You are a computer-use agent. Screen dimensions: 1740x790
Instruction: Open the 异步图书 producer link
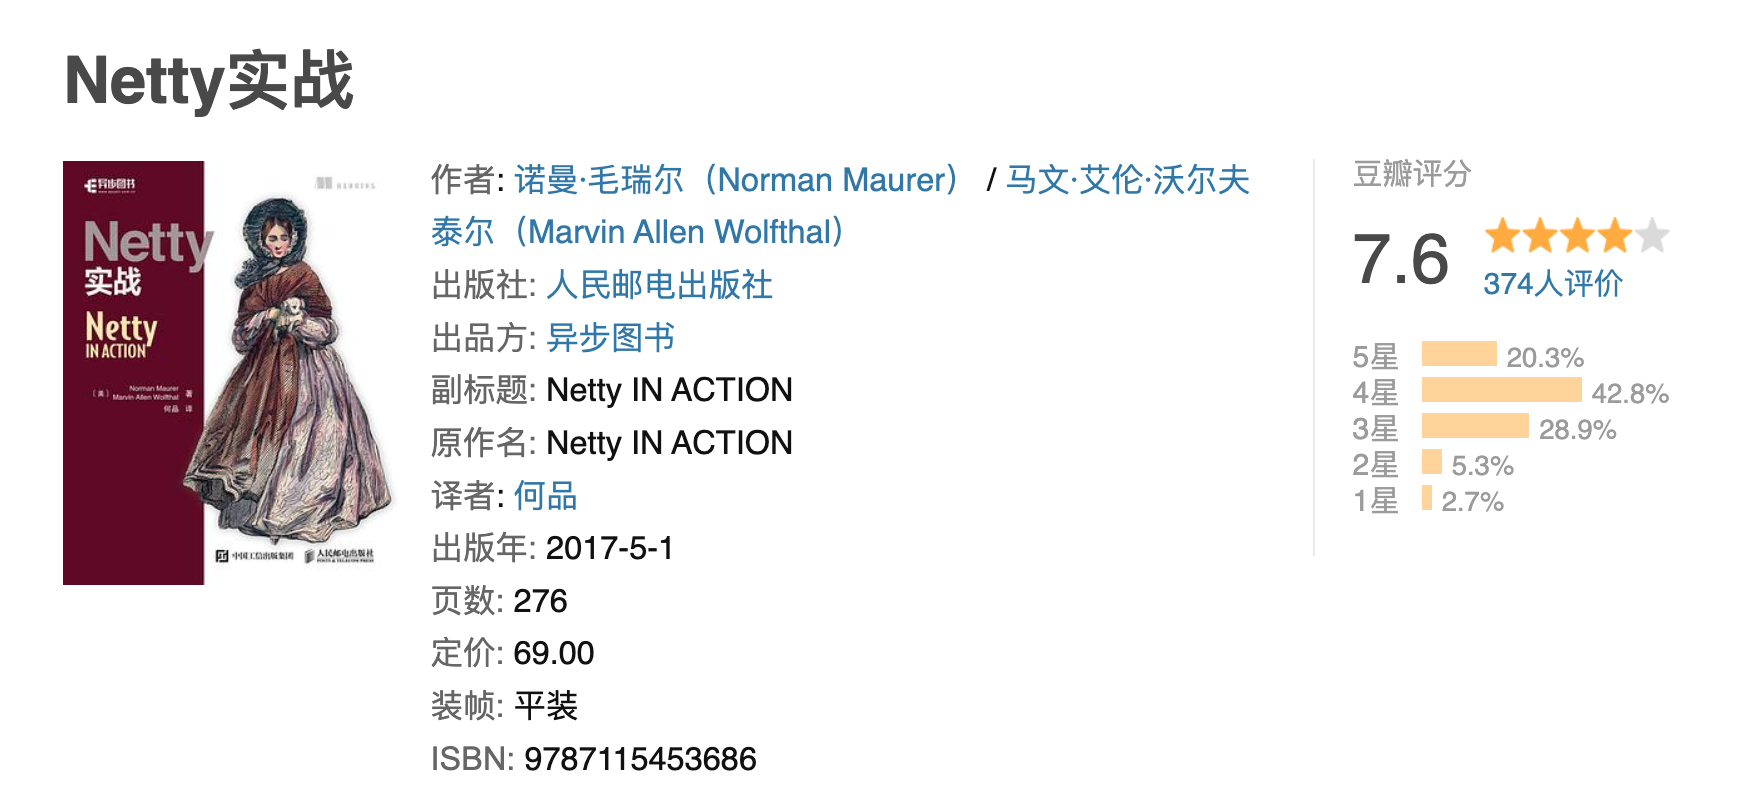point(610,338)
